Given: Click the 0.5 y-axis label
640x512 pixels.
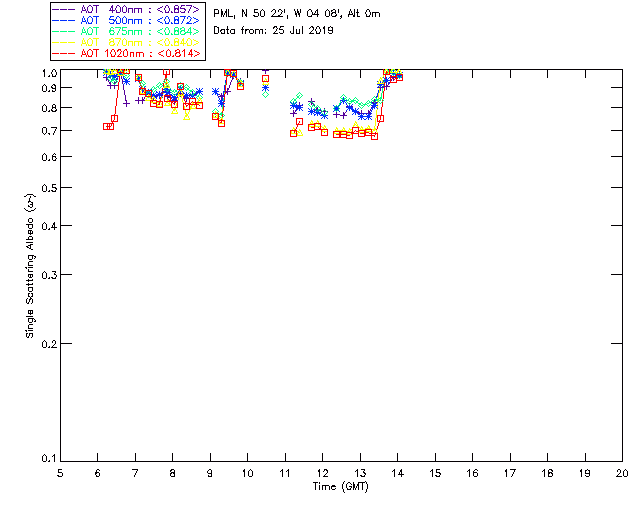Looking at the screenshot, I should [x=49, y=188].
